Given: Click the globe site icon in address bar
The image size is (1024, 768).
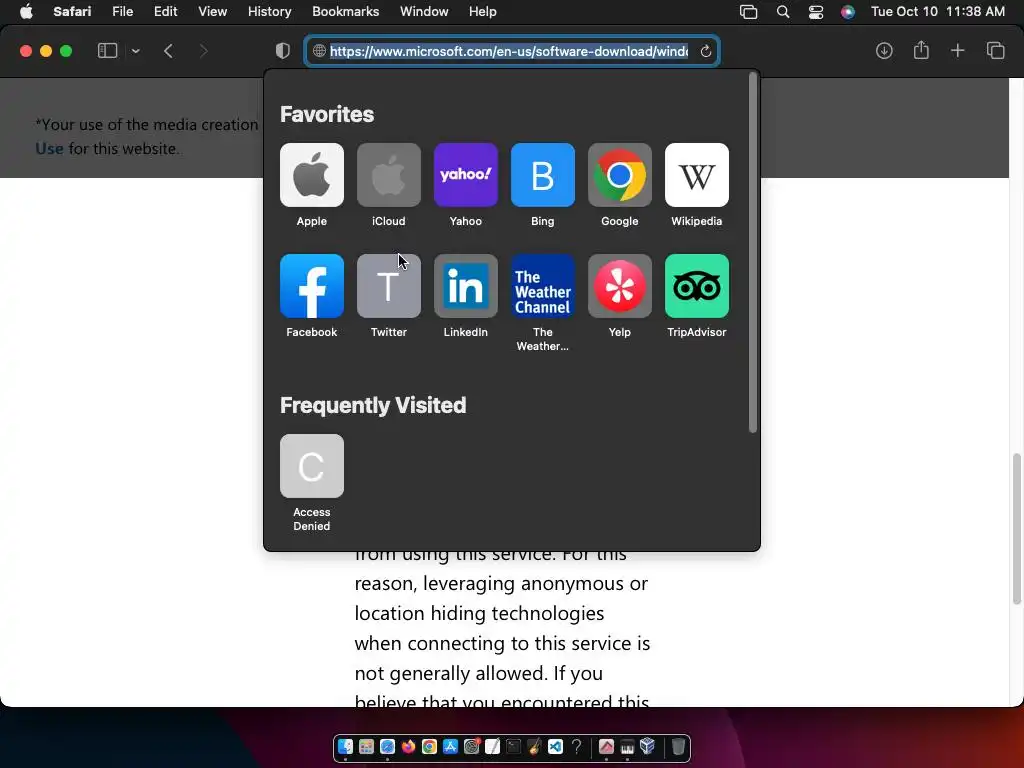Looking at the screenshot, I should point(319,51).
